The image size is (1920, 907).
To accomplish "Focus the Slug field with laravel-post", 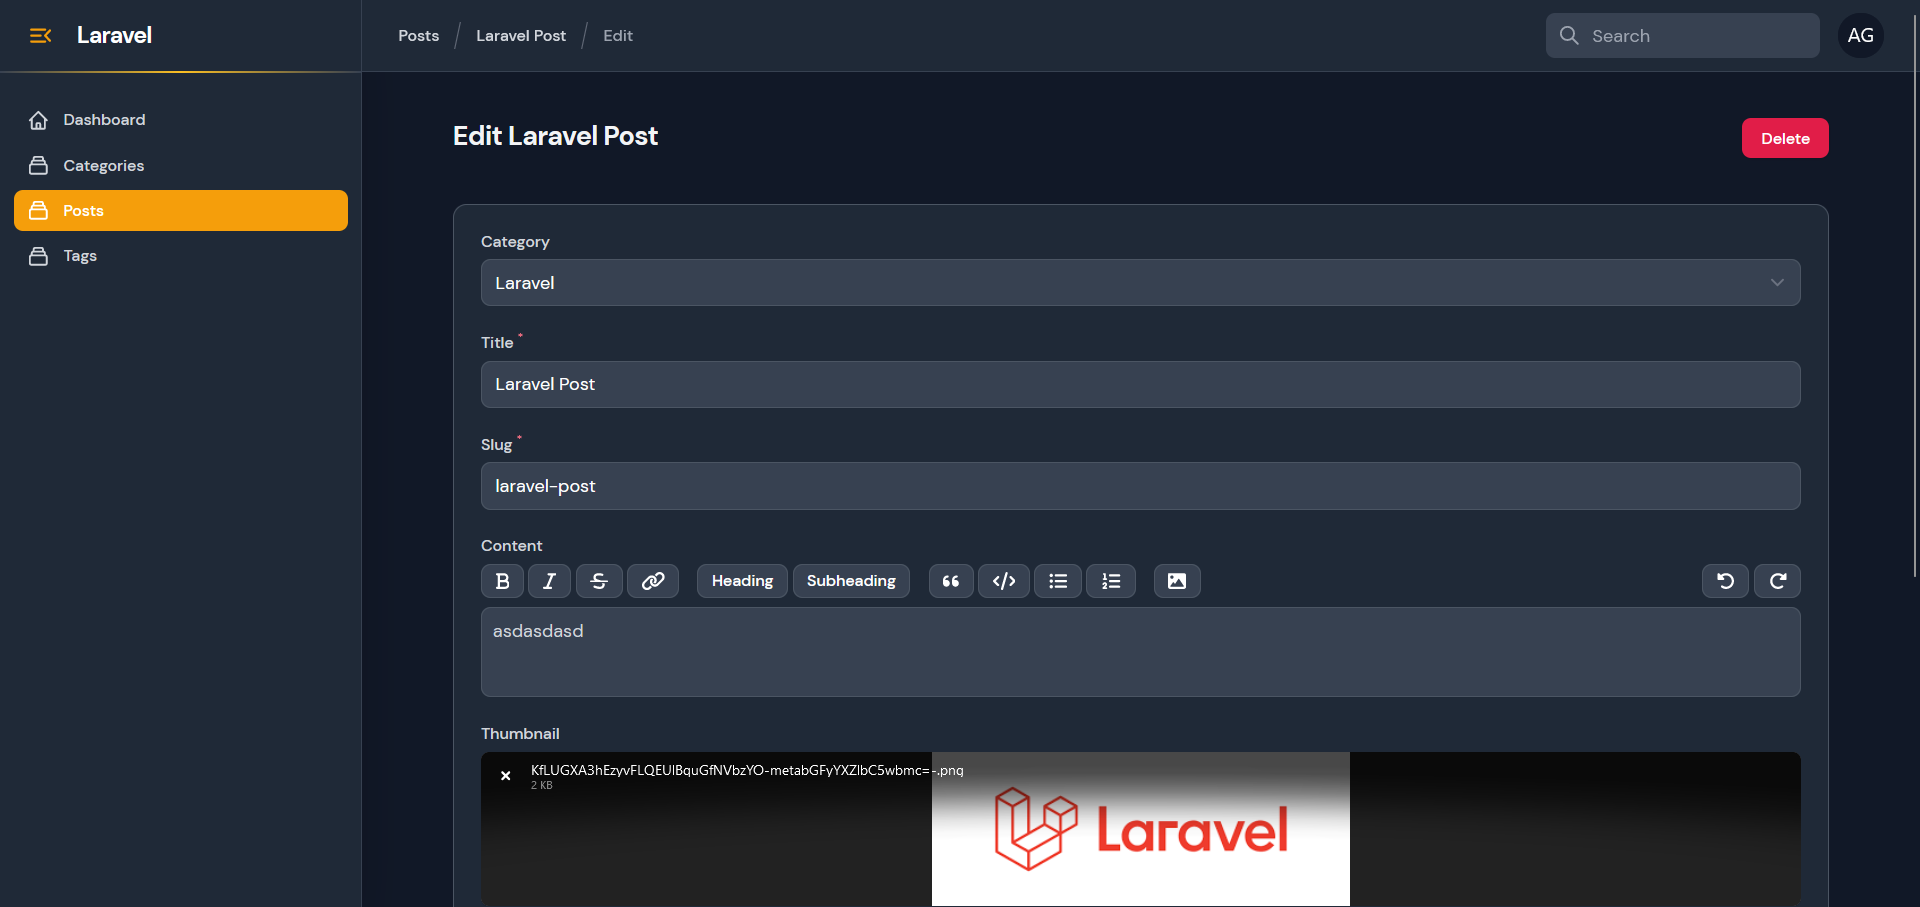I will coord(1141,486).
